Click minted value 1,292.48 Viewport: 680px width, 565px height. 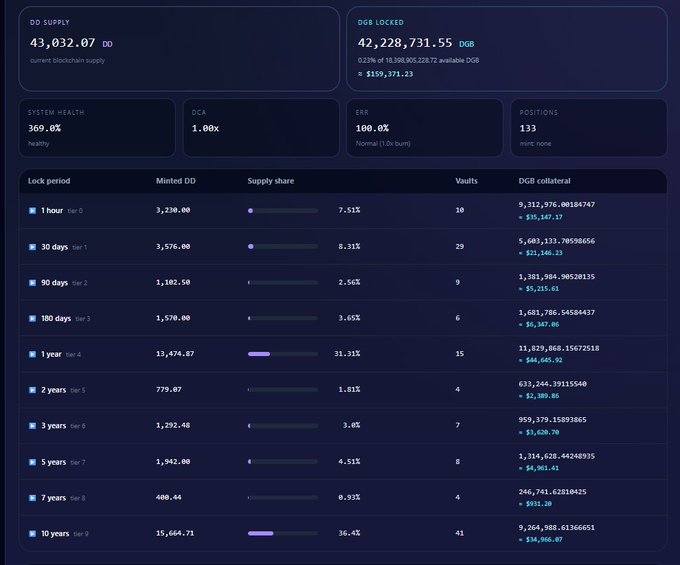[x=173, y=425]
